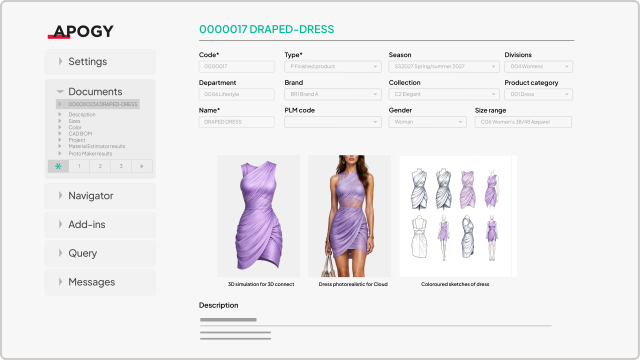Open the Collection dropdown
This screenshot has height=360, width=640.
[444, 94]
